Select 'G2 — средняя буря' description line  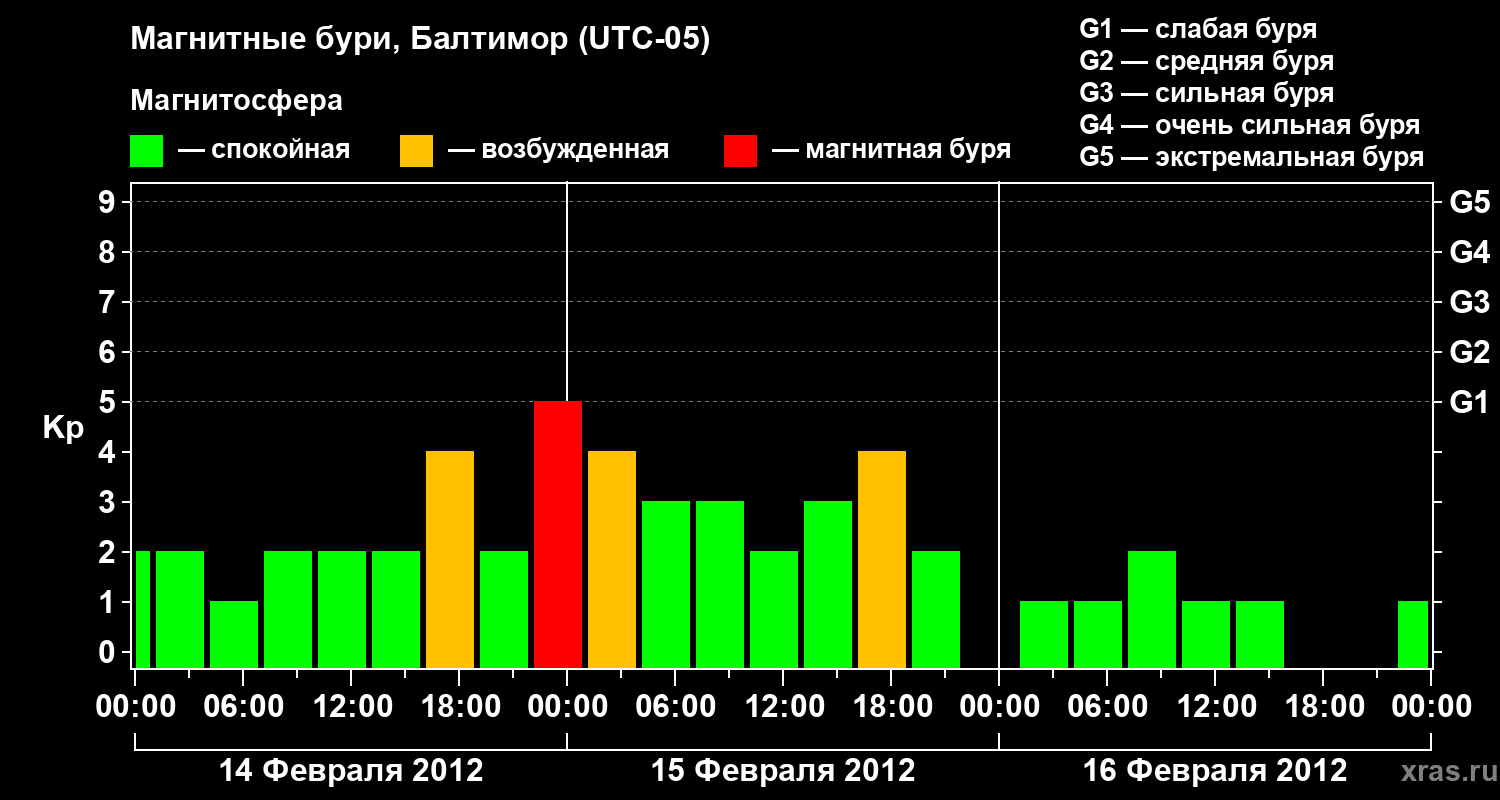click(x=1206, y=61)
